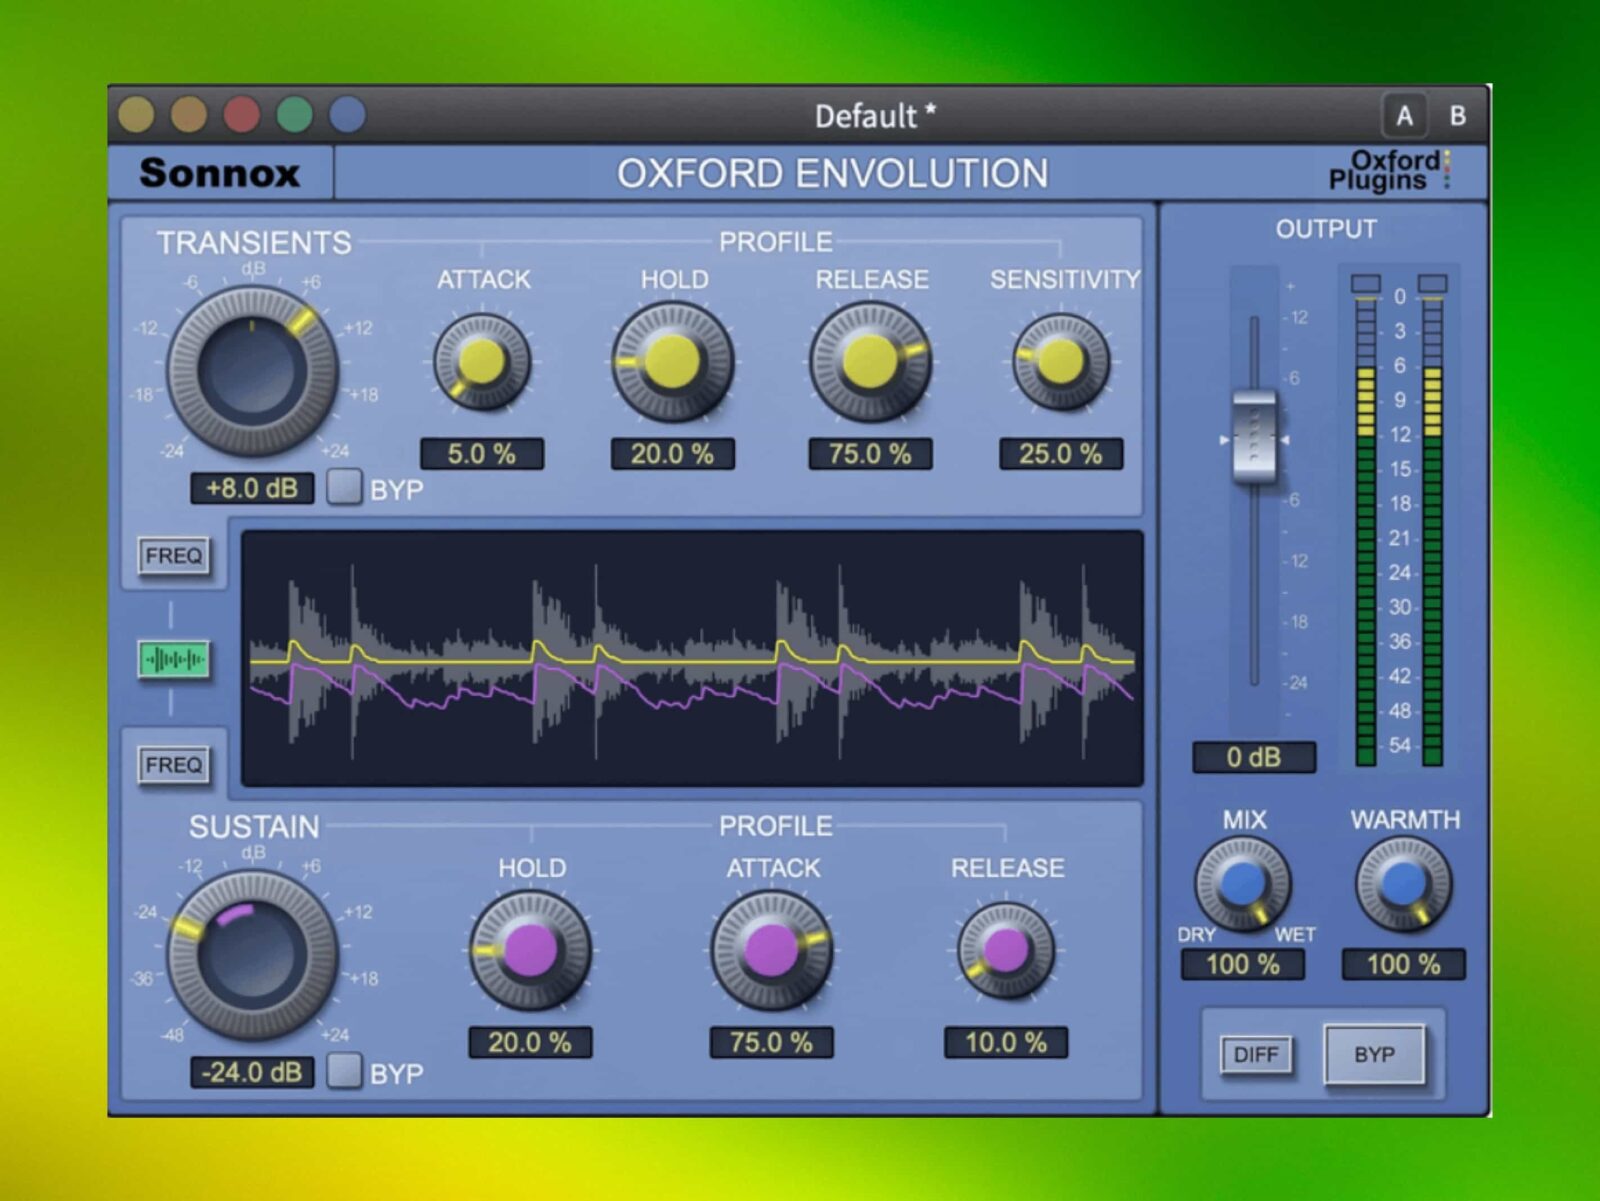
Task: Click the Sensitivity knob
Action: (x=1061, y=362)
